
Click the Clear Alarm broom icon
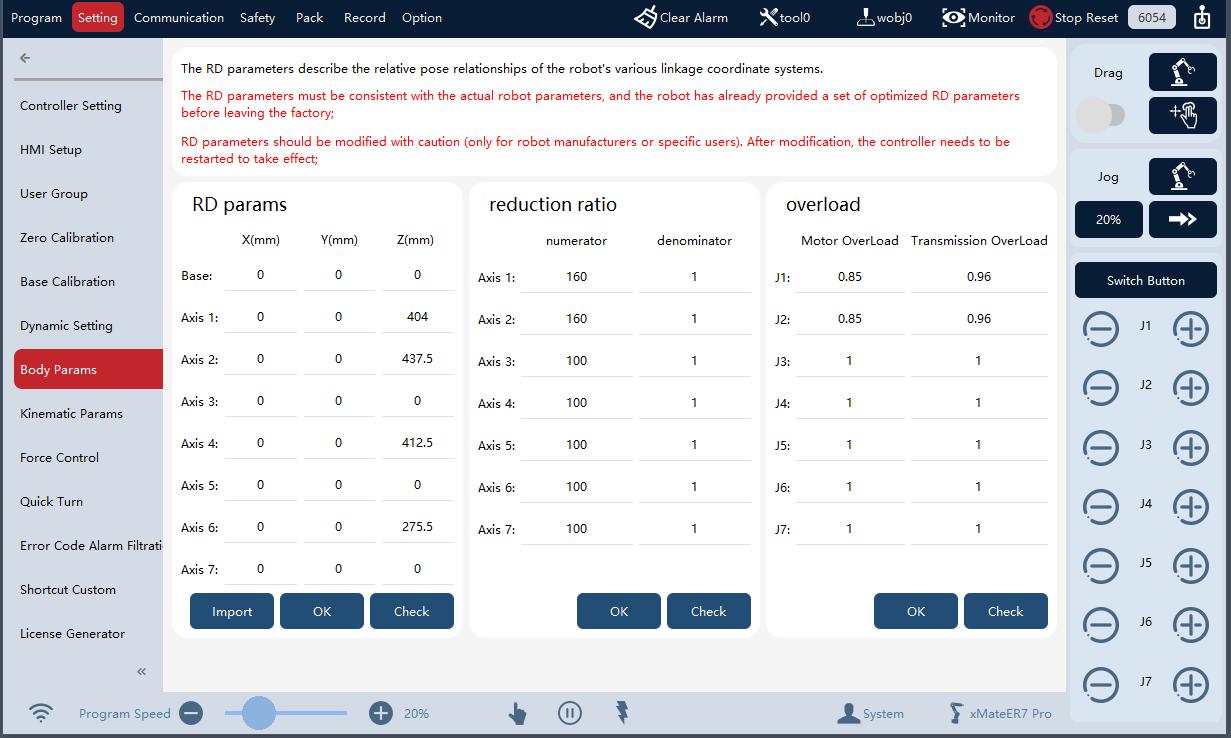646,17
